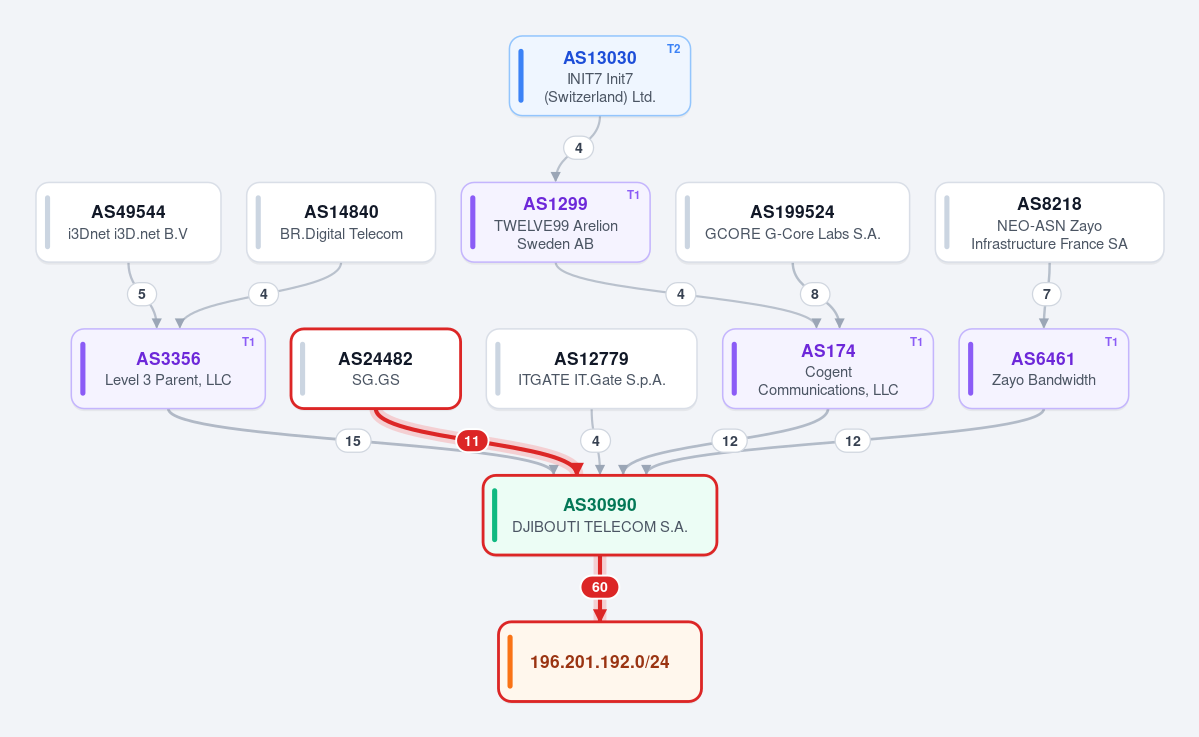Open the AS3356 Level 3 node
The height and width of the screenshot is (737, 1199).
[x=168, y=368]
